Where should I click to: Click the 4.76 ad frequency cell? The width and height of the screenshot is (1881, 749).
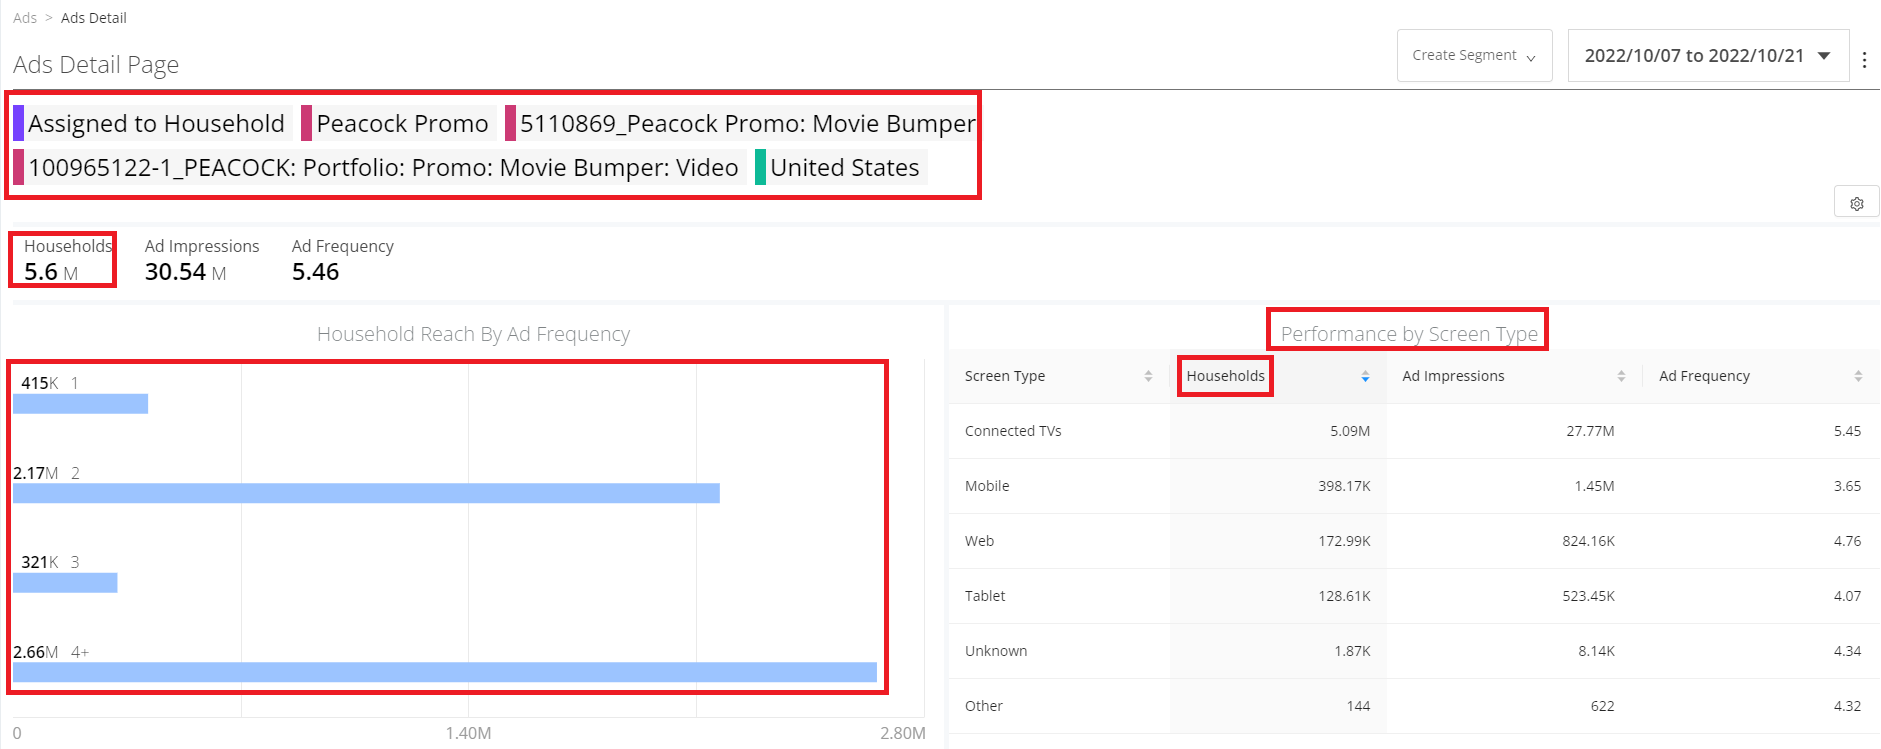tap(1847, 541)
